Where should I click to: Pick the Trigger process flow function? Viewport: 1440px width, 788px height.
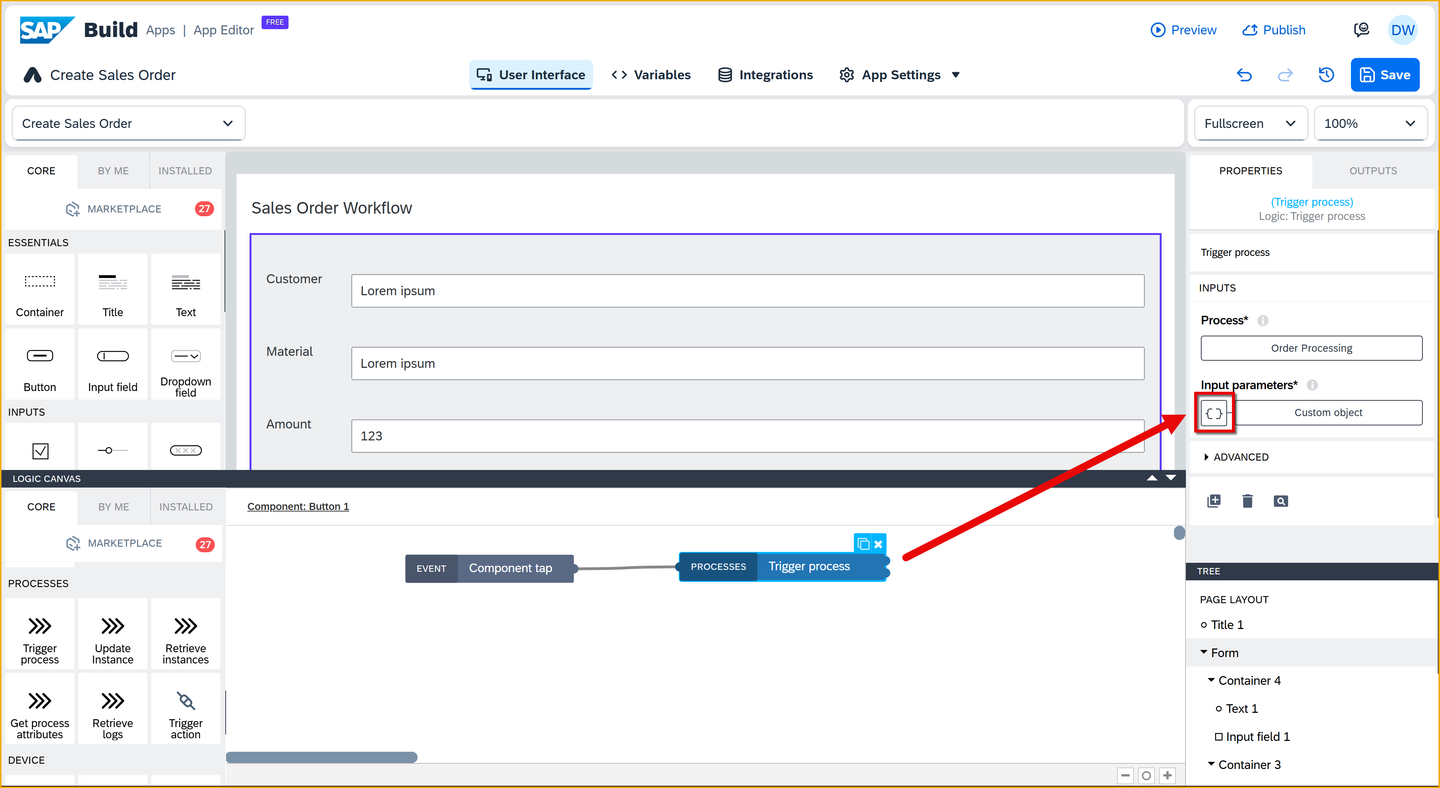tap(40, 634)
